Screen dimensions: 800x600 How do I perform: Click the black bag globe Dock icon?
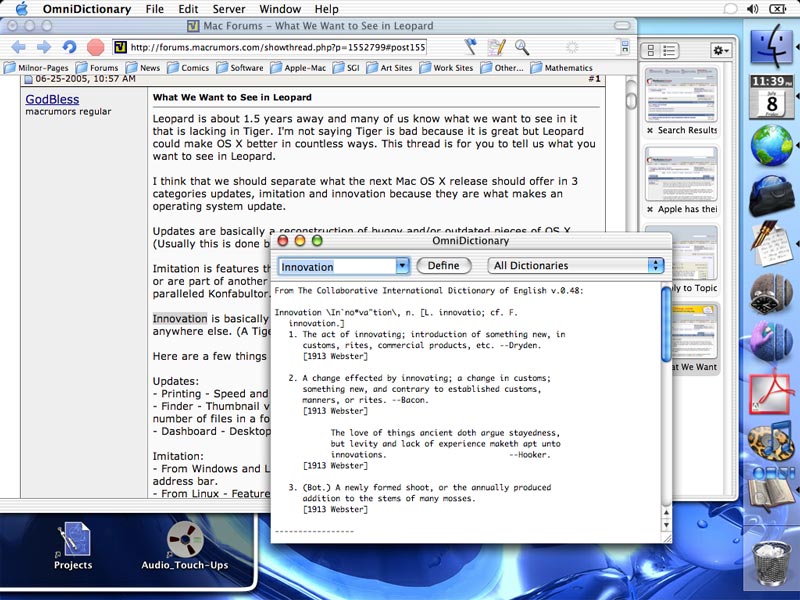(771, 196)
